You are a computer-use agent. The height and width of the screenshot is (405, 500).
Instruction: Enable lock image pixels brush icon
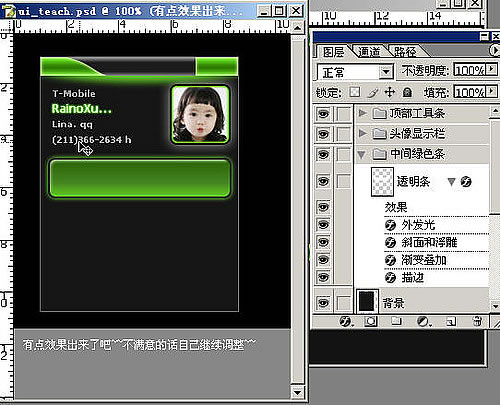373,92
